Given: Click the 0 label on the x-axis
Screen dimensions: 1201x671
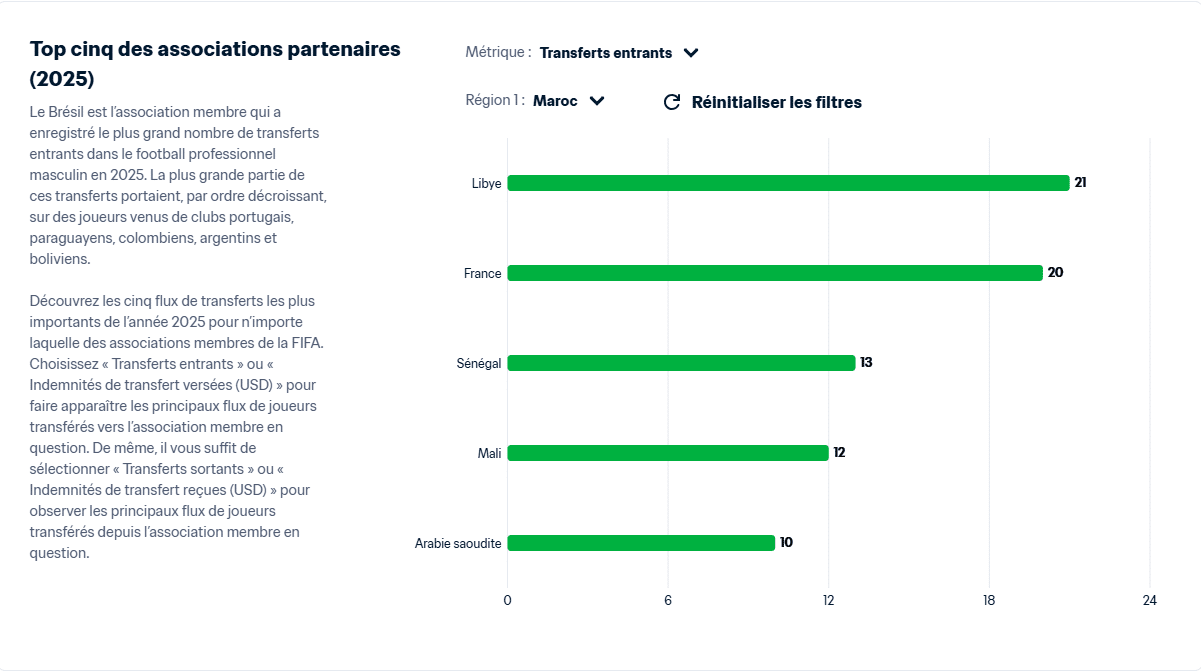Looking at the screenshot, I should [x=508, y=601].
